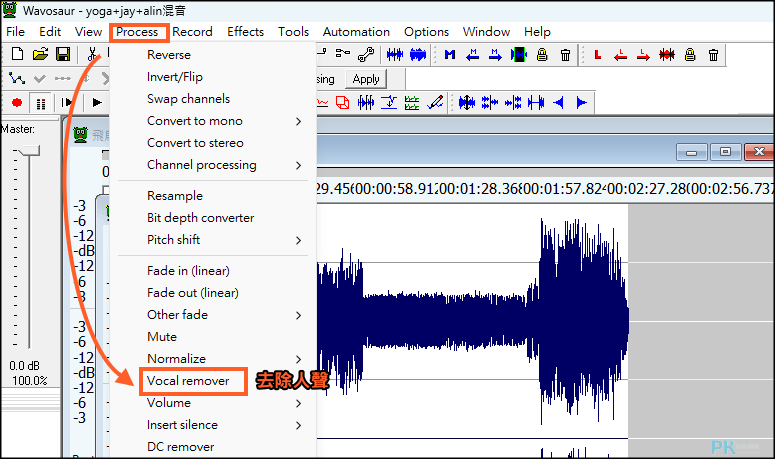Create a new file with the blank page icon
Image resolution: width=775 pixels, height=459 pixels.
17,54
